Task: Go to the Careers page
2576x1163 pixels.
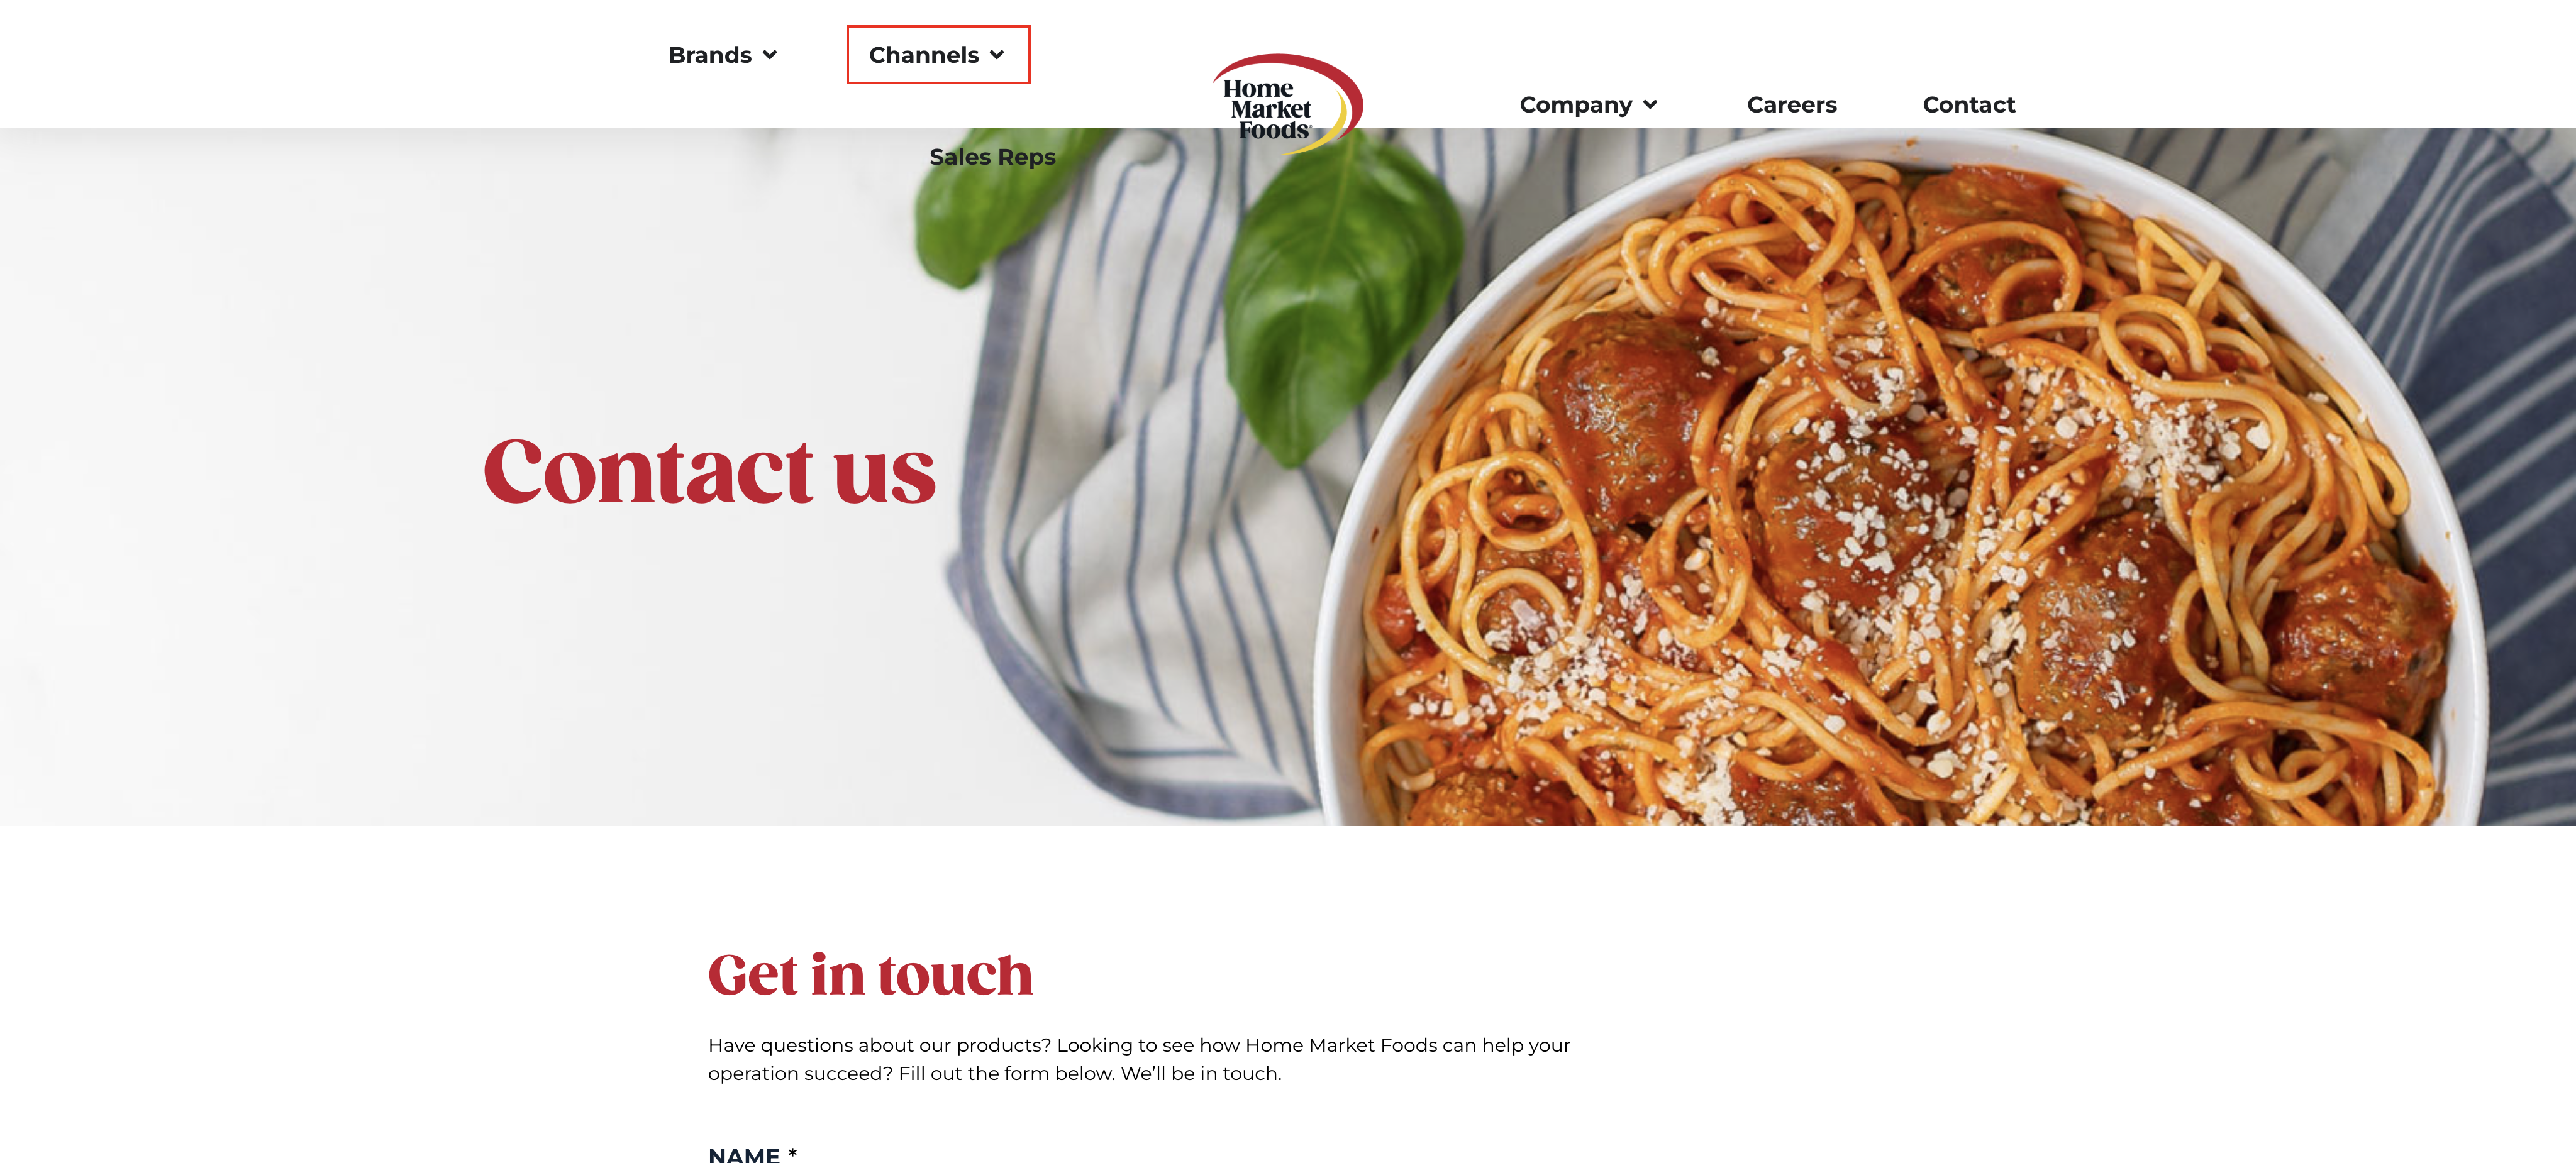Action: coord(1791,105)
